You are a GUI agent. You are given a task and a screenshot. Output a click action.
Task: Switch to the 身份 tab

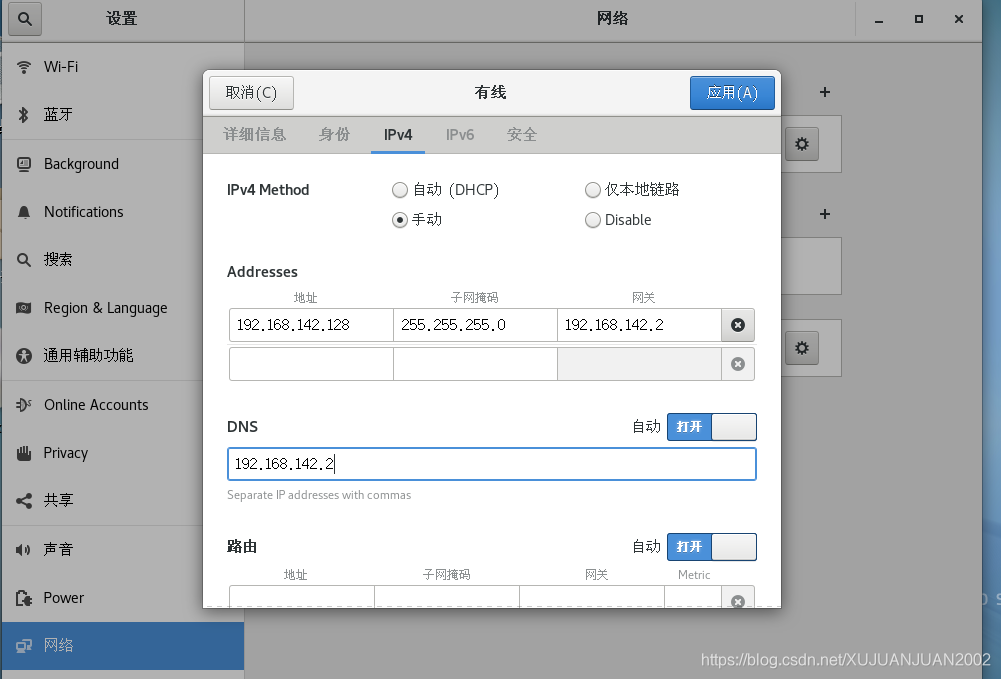[x=335, y=135]
